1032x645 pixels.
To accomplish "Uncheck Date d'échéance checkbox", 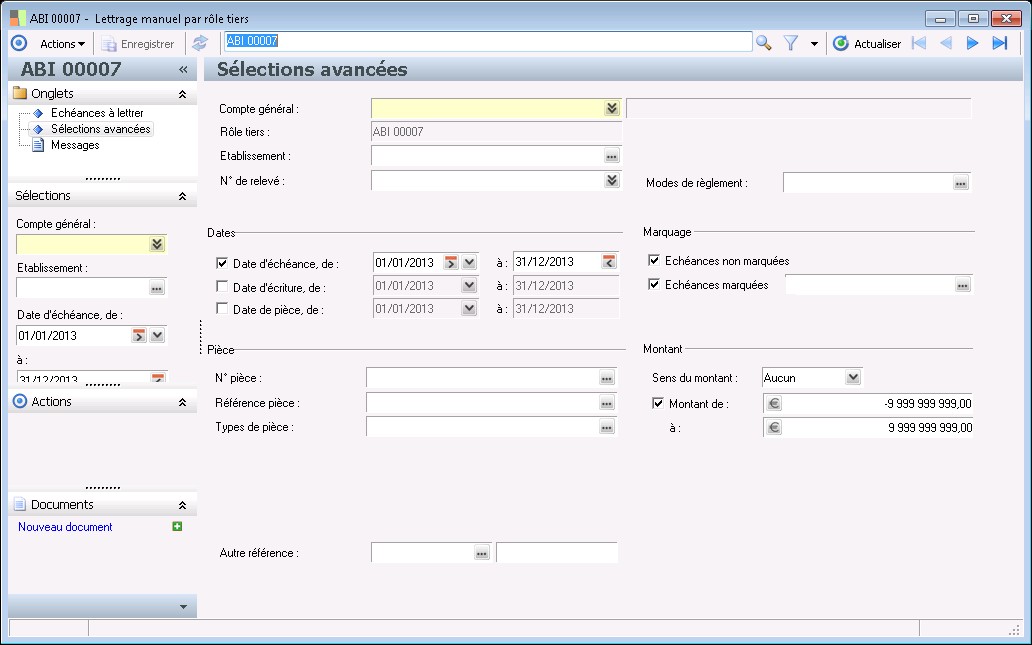I will [222, 263].
